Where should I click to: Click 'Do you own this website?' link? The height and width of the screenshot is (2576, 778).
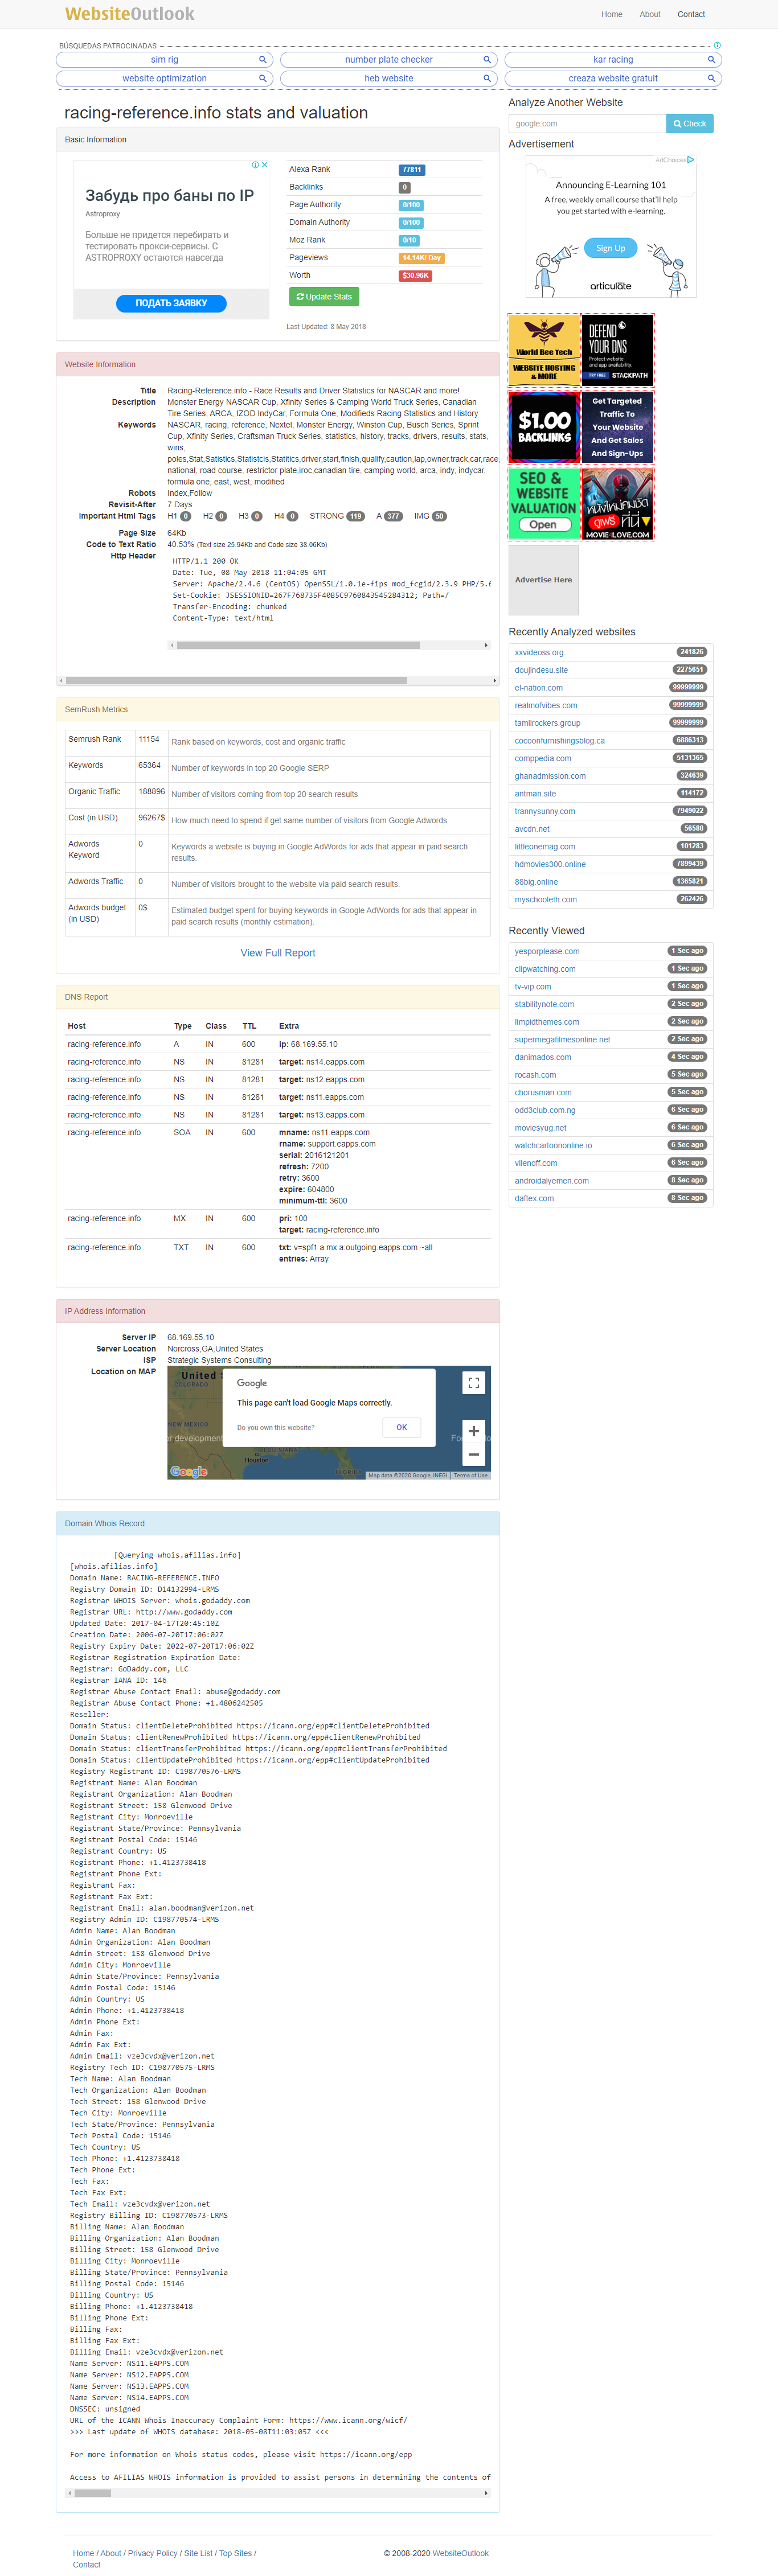(276, 1428)
